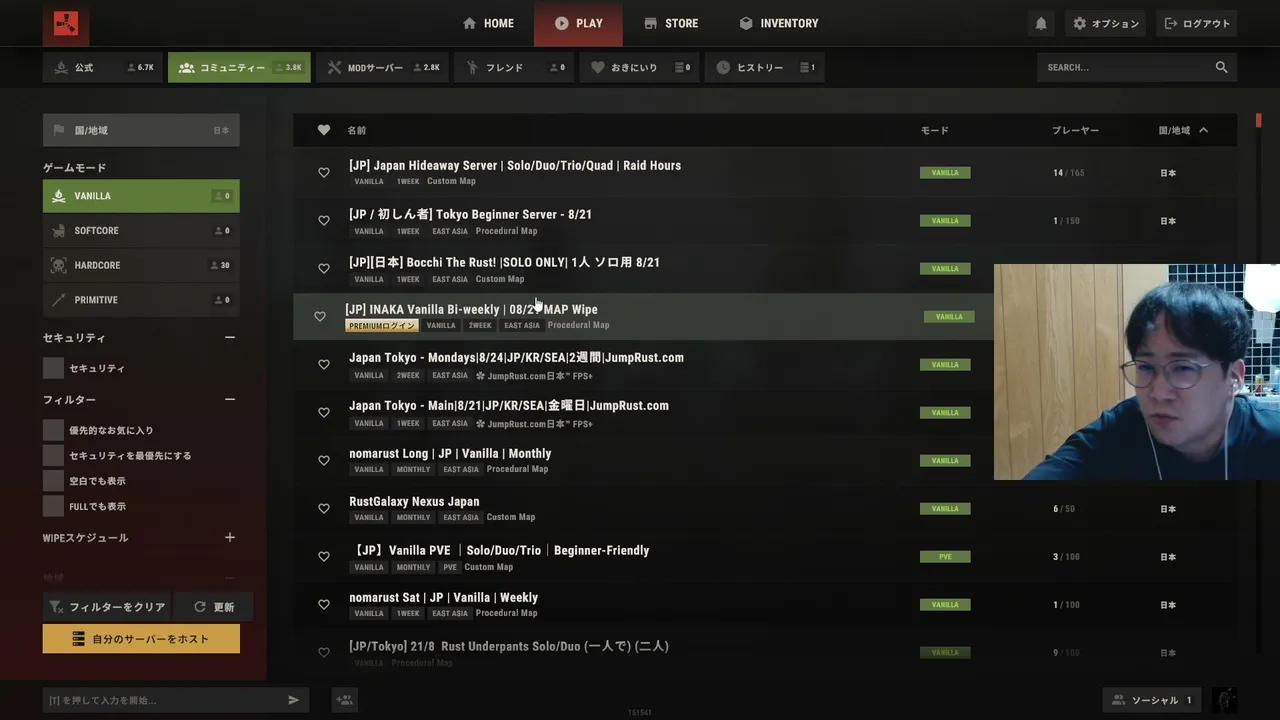Expand the WIPEスケジュール section
Screen dimensions: 1280x720
230,538
